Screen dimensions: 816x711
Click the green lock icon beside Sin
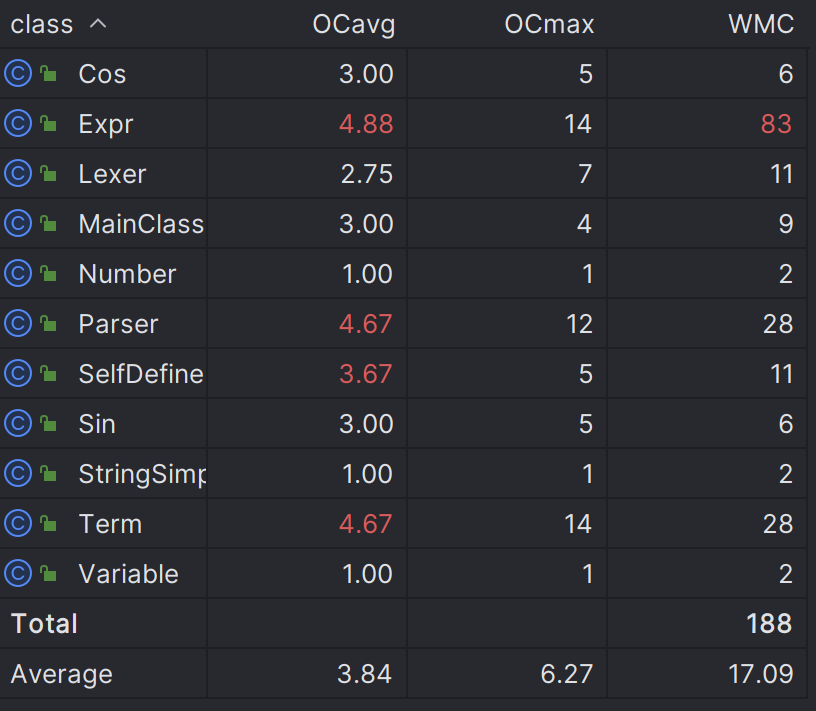click(48, 424)
